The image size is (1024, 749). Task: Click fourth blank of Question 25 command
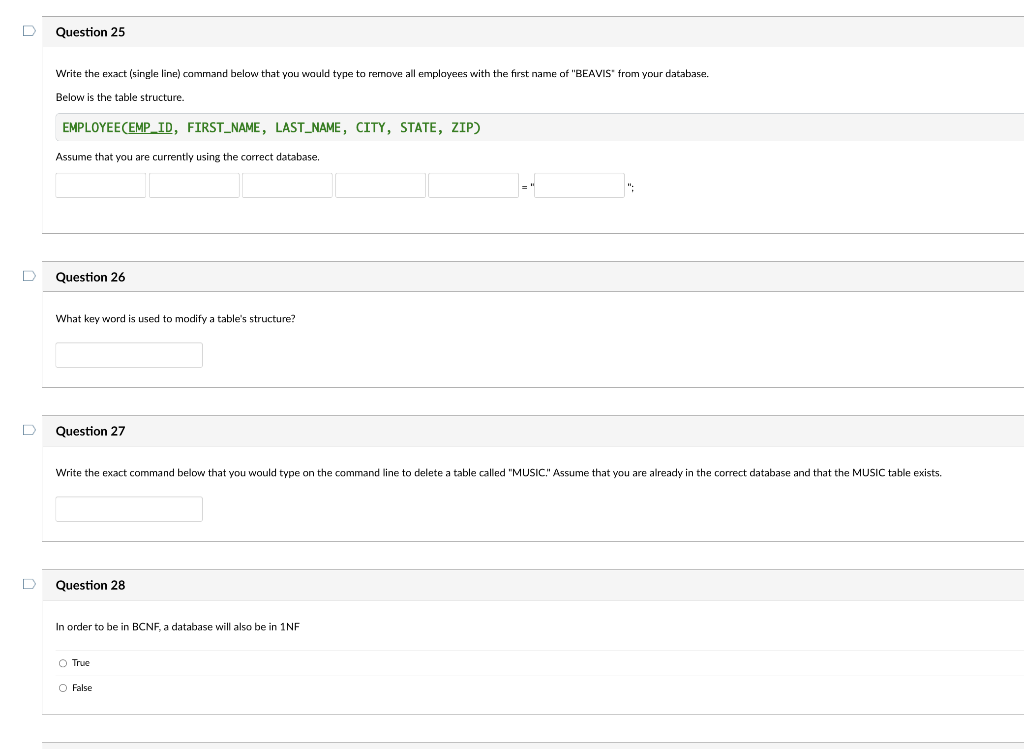click(380, 185)
